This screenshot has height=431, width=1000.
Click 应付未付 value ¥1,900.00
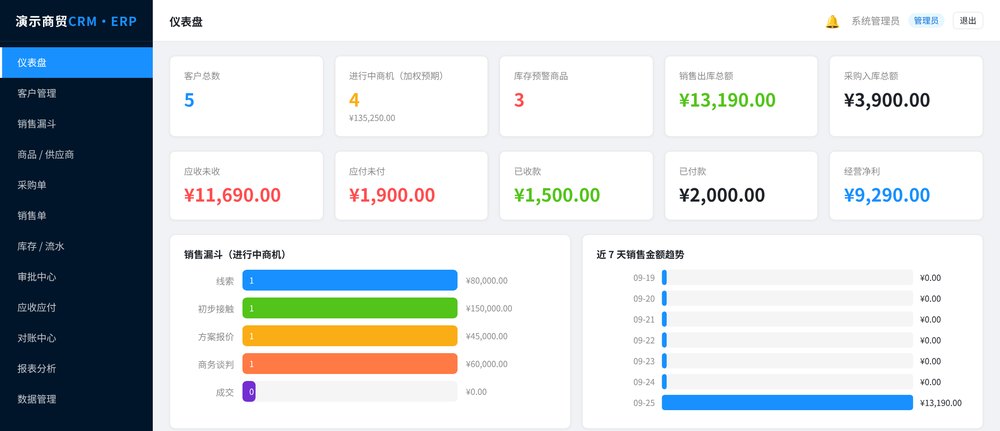392,195
